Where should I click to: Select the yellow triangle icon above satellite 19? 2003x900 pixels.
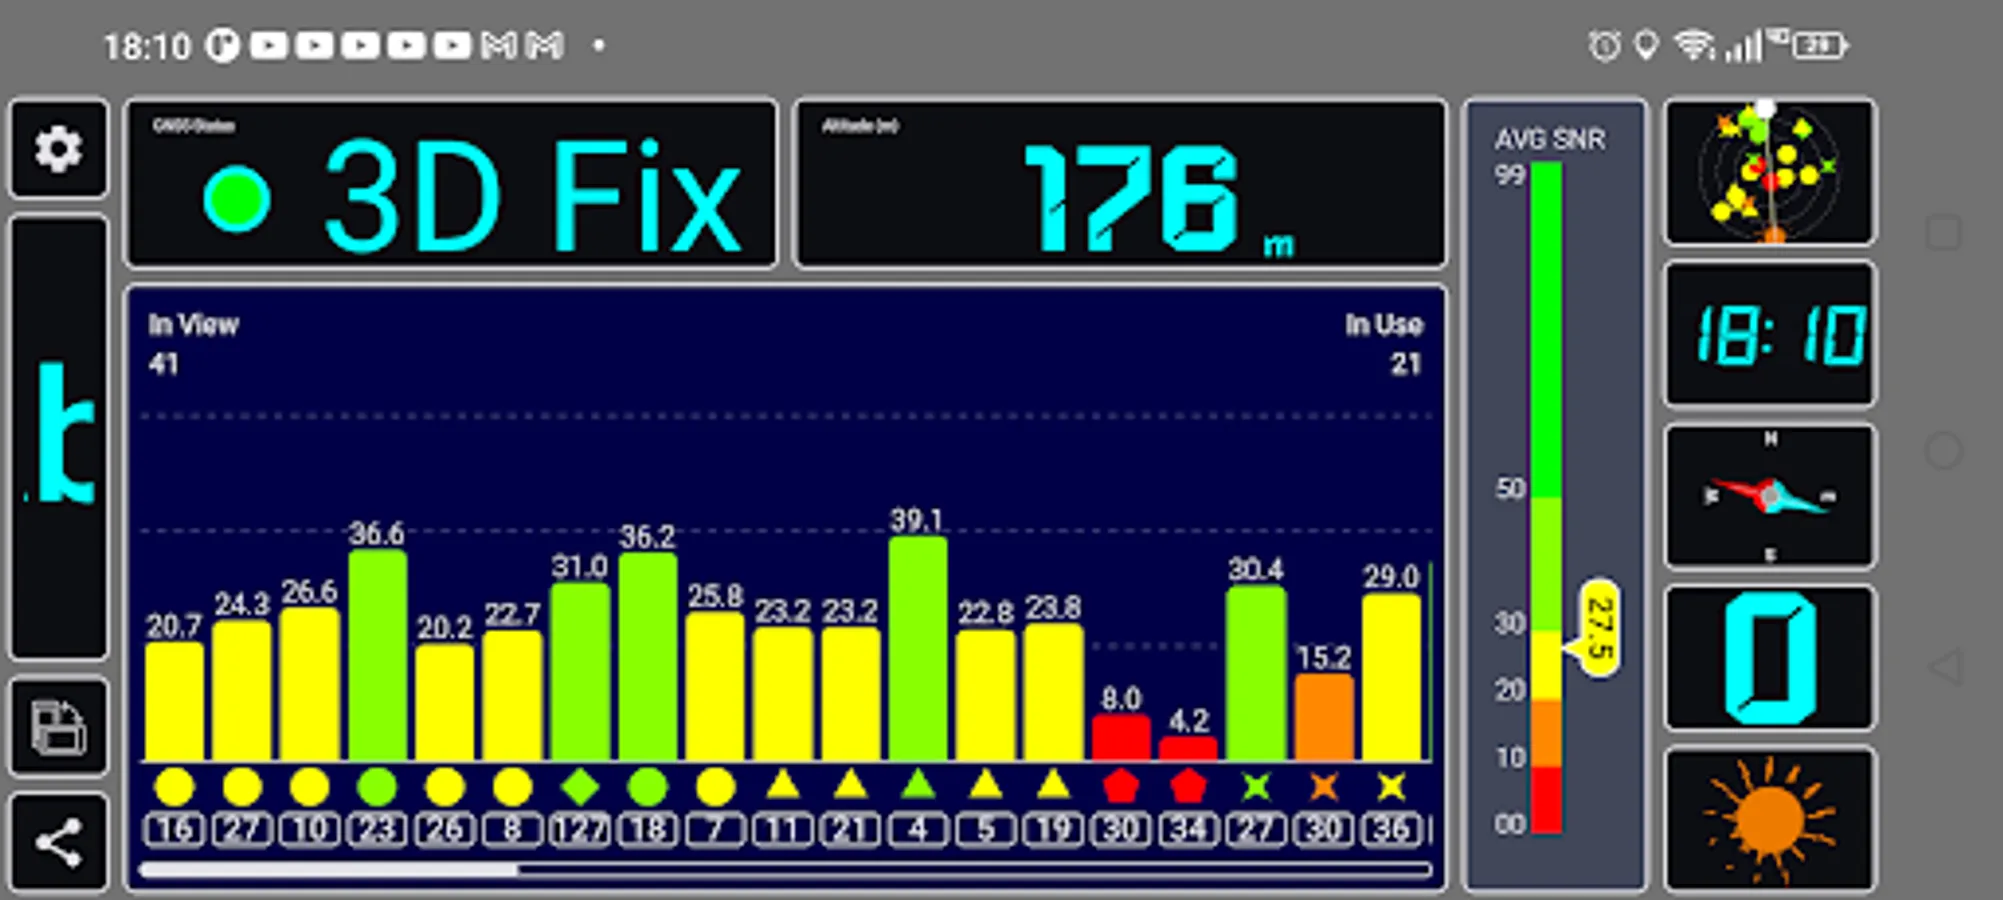(x=1053, y=785)
